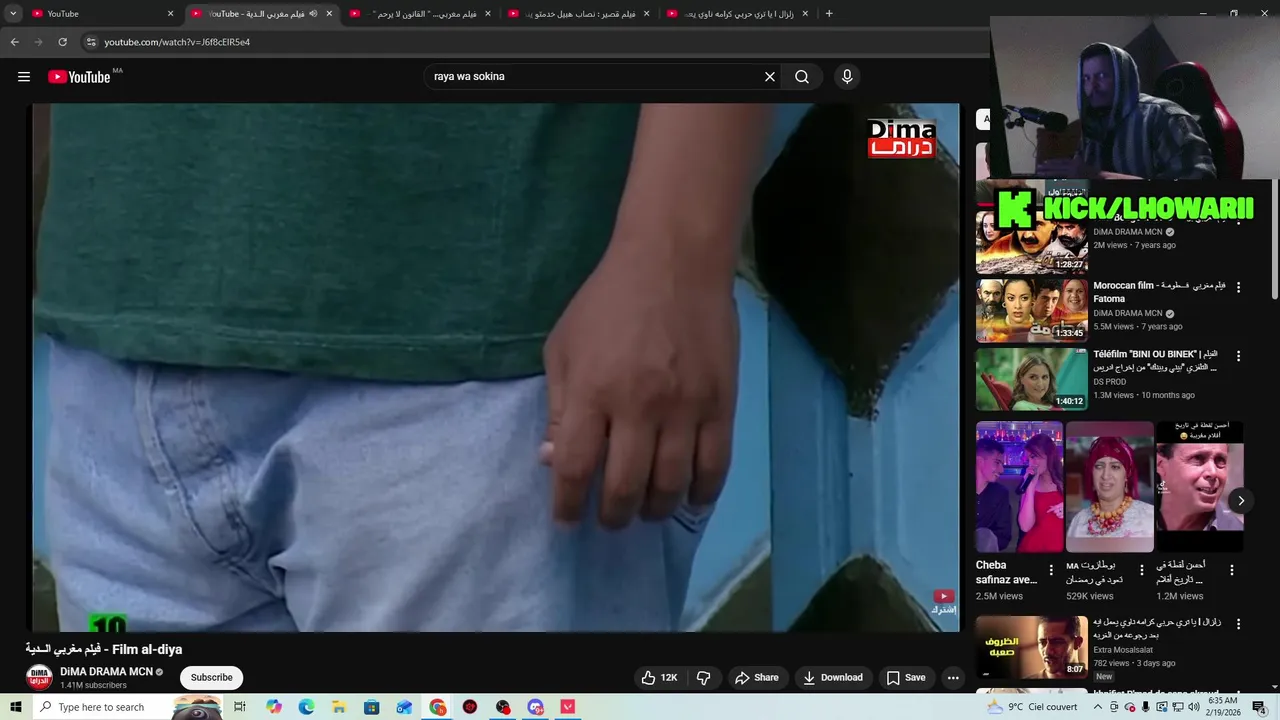Viewport: 1280px width, 720px height.
Task: Click the Windows Start button
Action: coord(15,707)
